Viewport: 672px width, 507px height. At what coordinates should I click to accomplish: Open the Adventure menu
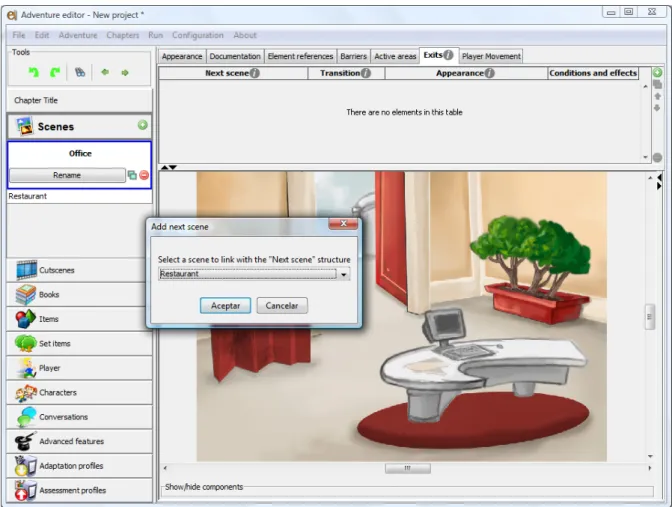[78, 35]
